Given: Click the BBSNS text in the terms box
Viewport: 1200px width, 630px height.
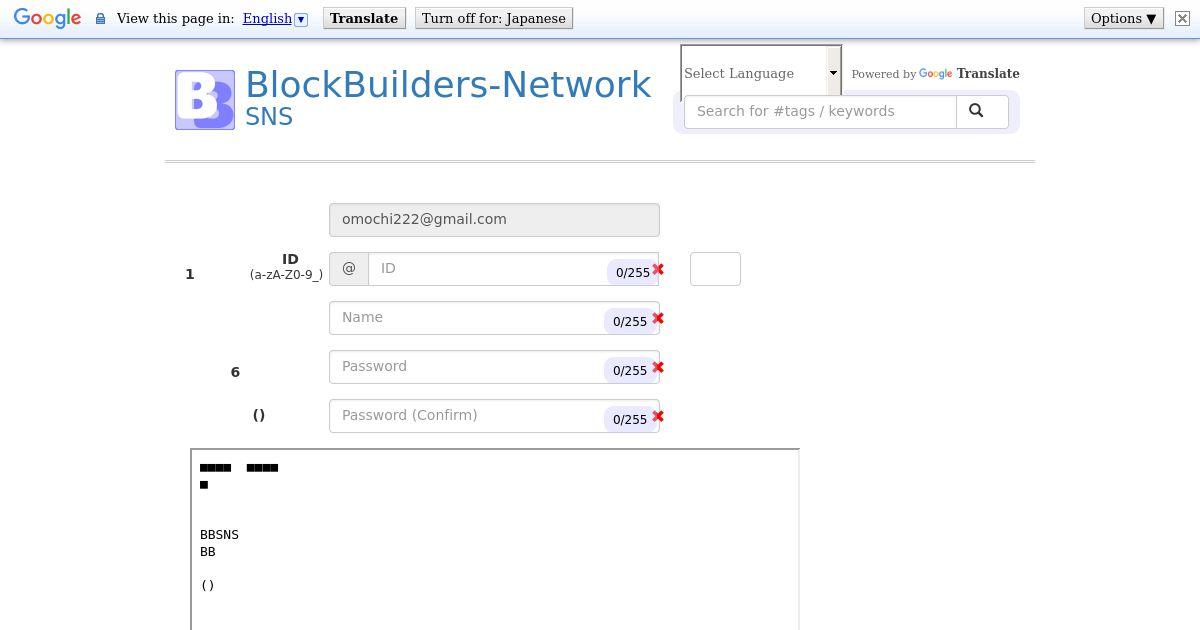Looking at the screenshot, I should pyautogui.click(x=219, y=535).
